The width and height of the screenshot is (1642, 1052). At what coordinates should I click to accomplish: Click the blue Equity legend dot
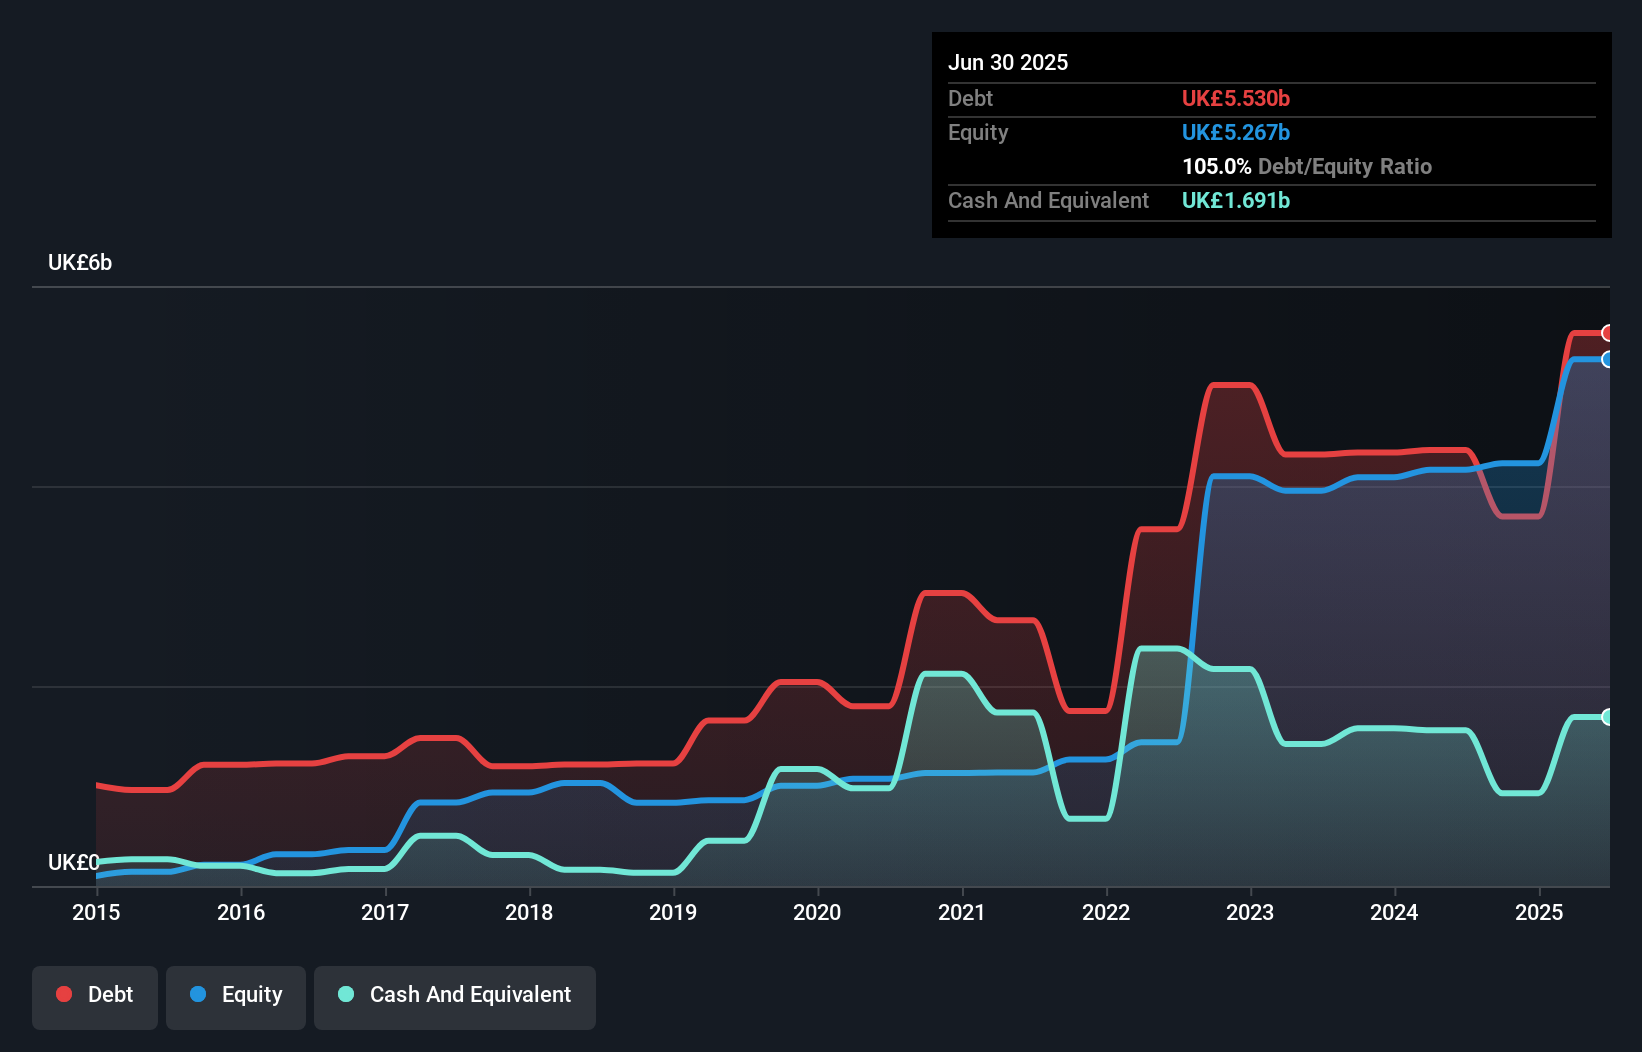coord(198,994)
